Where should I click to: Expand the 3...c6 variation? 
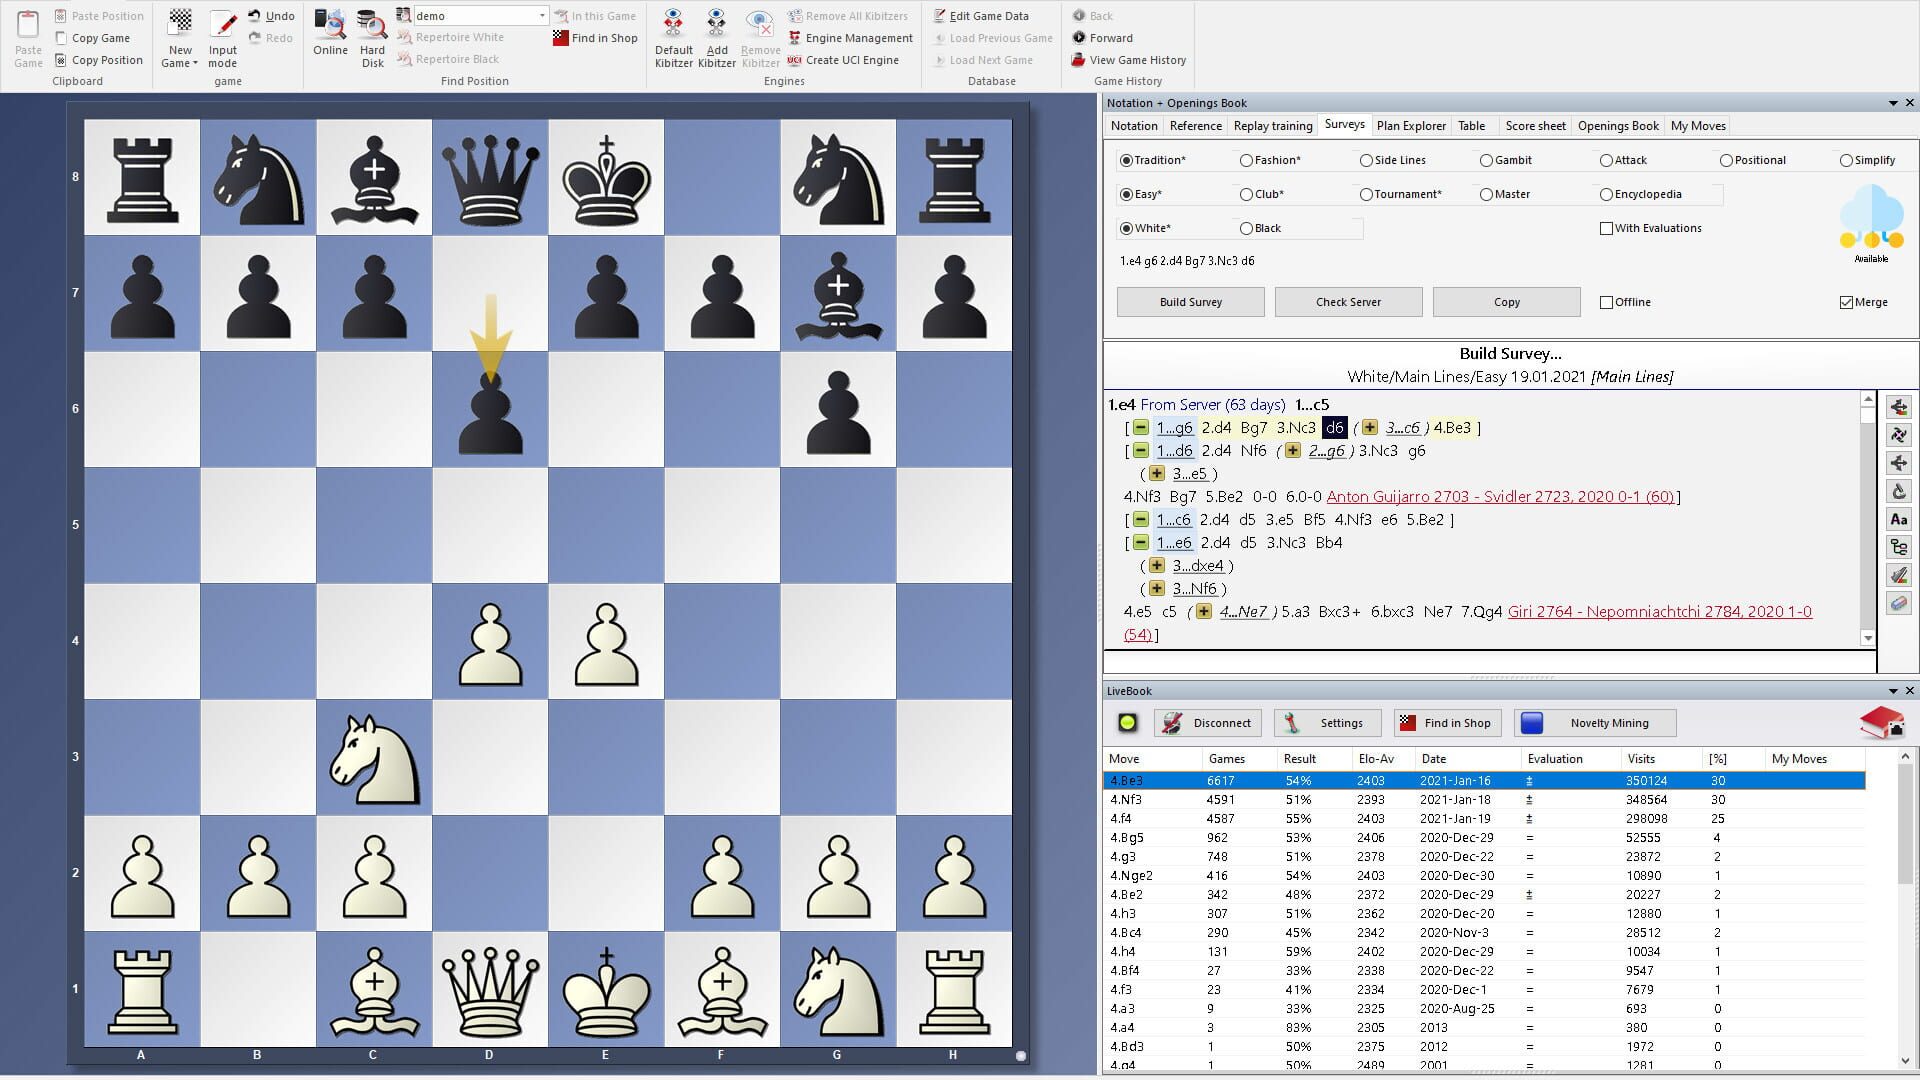1370,428
